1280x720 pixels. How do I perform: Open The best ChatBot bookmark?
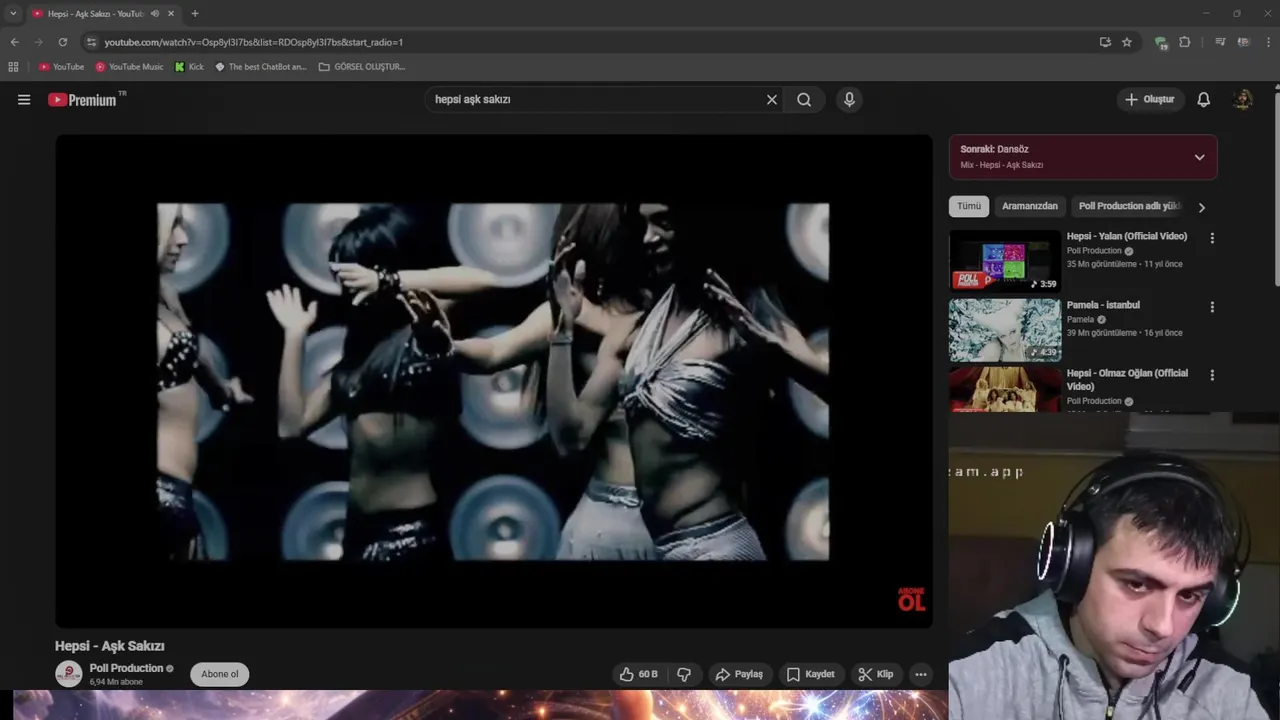[261, 67]
